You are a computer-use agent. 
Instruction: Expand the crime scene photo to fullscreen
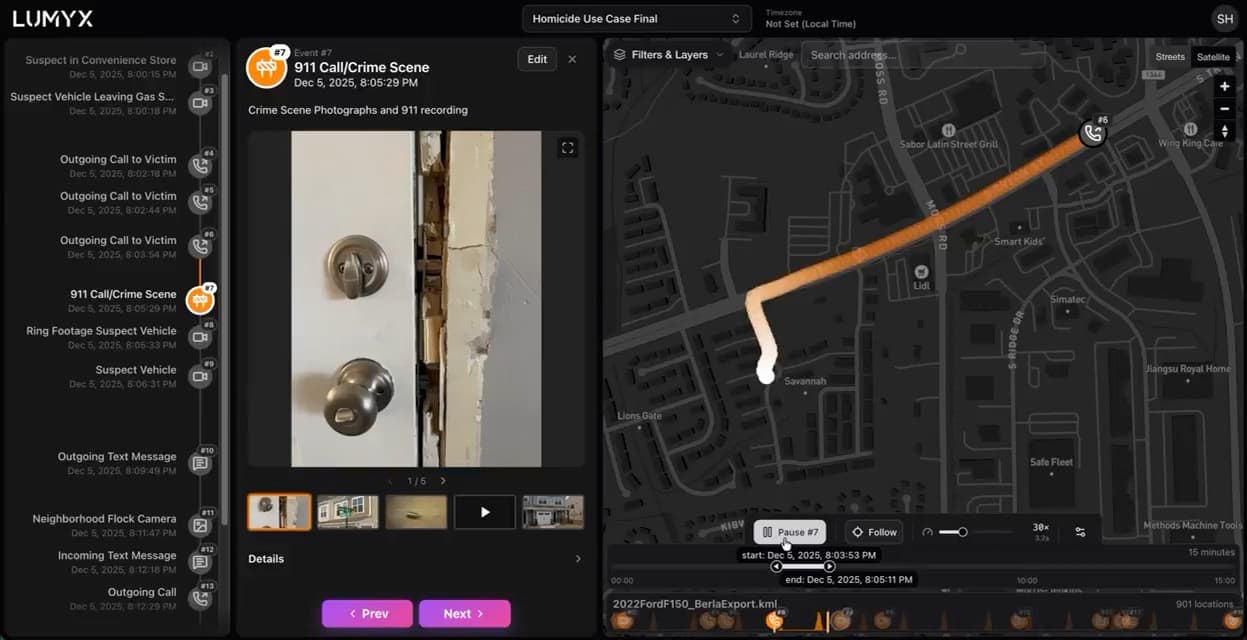(x=568, y=148)
